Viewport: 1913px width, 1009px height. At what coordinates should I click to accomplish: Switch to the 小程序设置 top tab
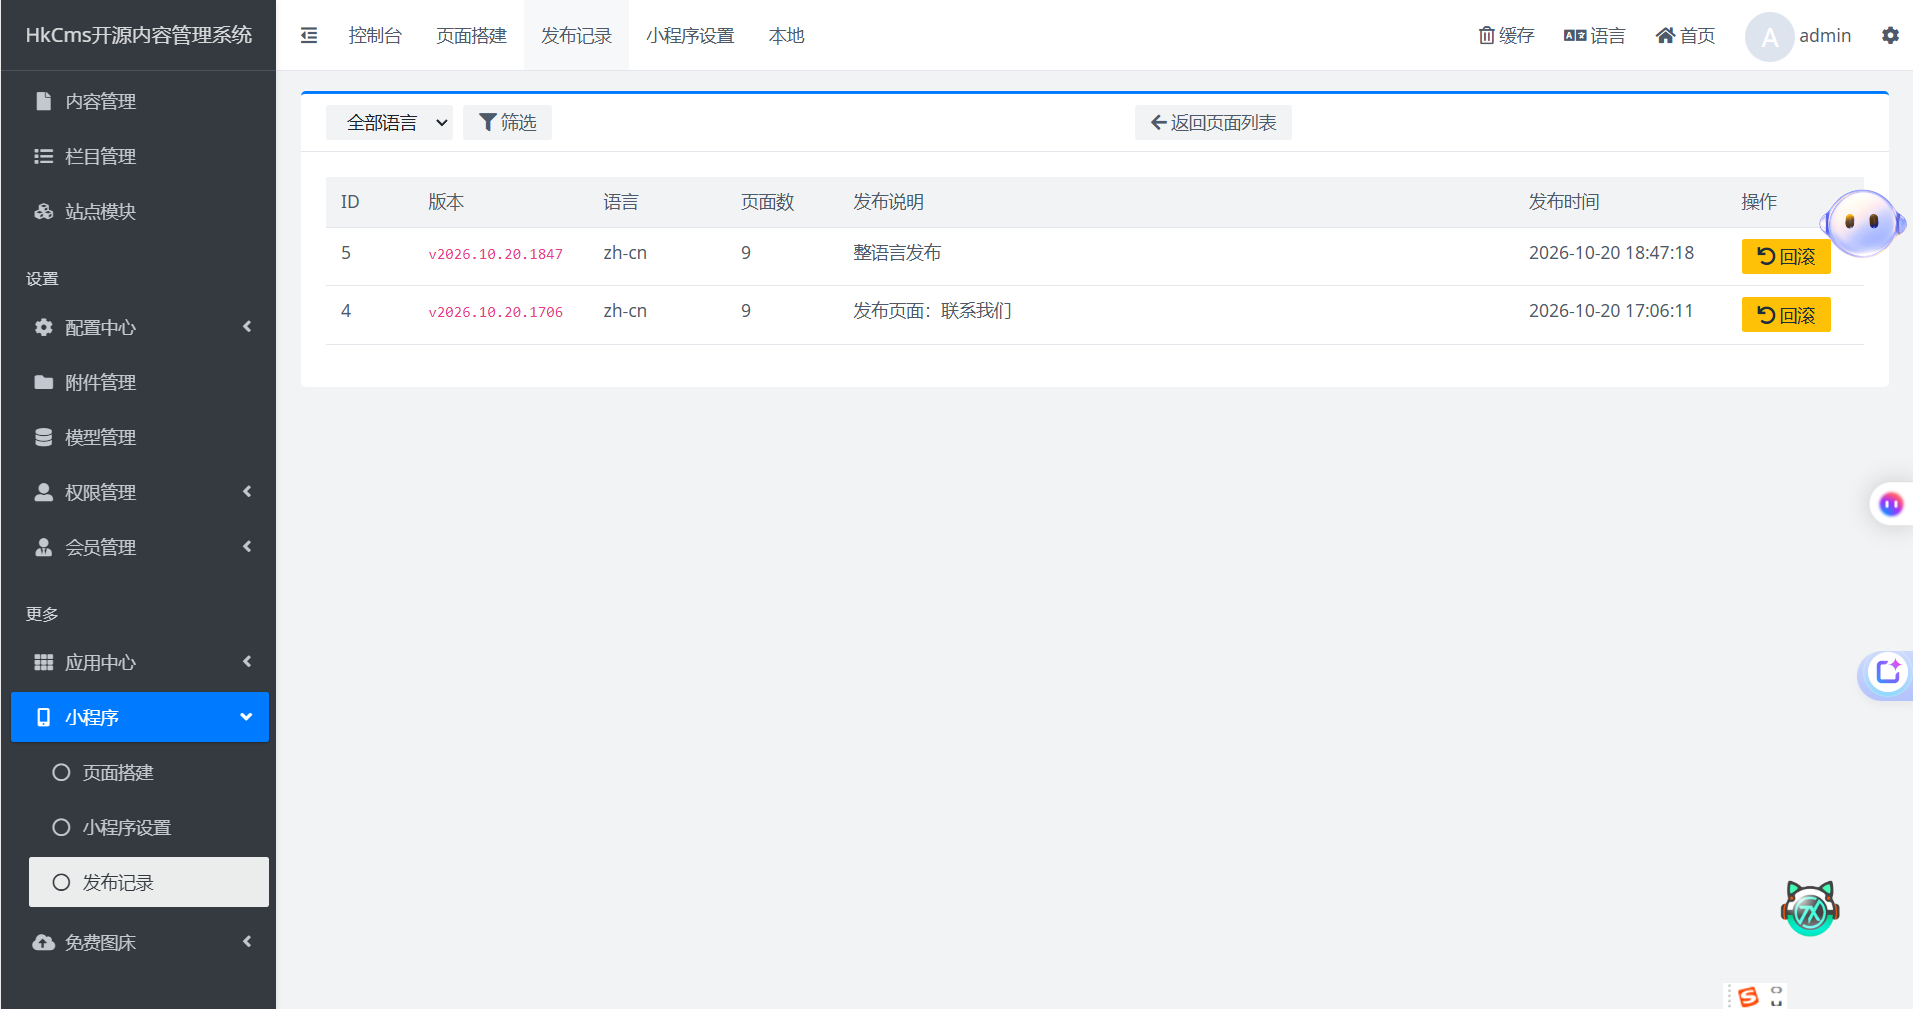tap(690, 36)
